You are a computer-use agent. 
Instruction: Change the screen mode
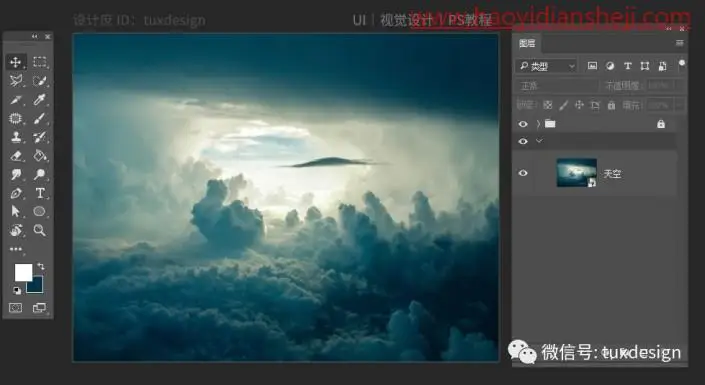[40, 308]
